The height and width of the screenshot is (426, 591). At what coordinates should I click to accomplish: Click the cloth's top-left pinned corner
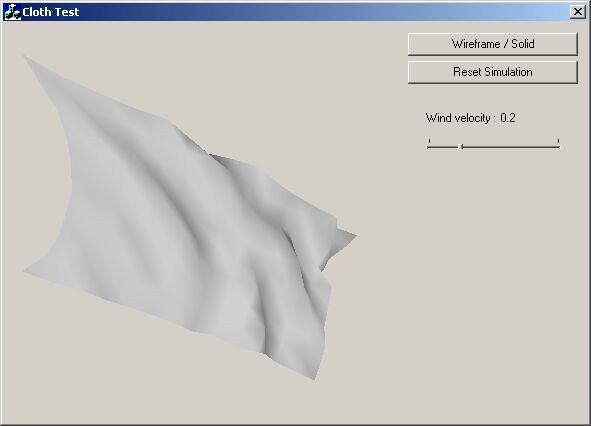(26, 57)
